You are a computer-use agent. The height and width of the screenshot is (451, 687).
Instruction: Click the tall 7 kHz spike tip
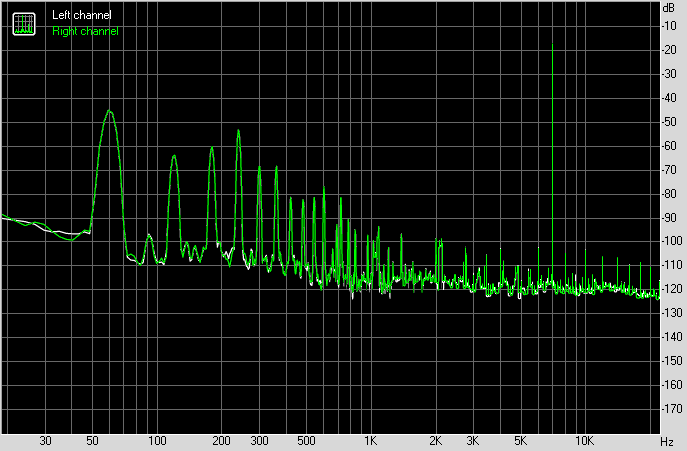pyautogui.click(x=552, y=45)
